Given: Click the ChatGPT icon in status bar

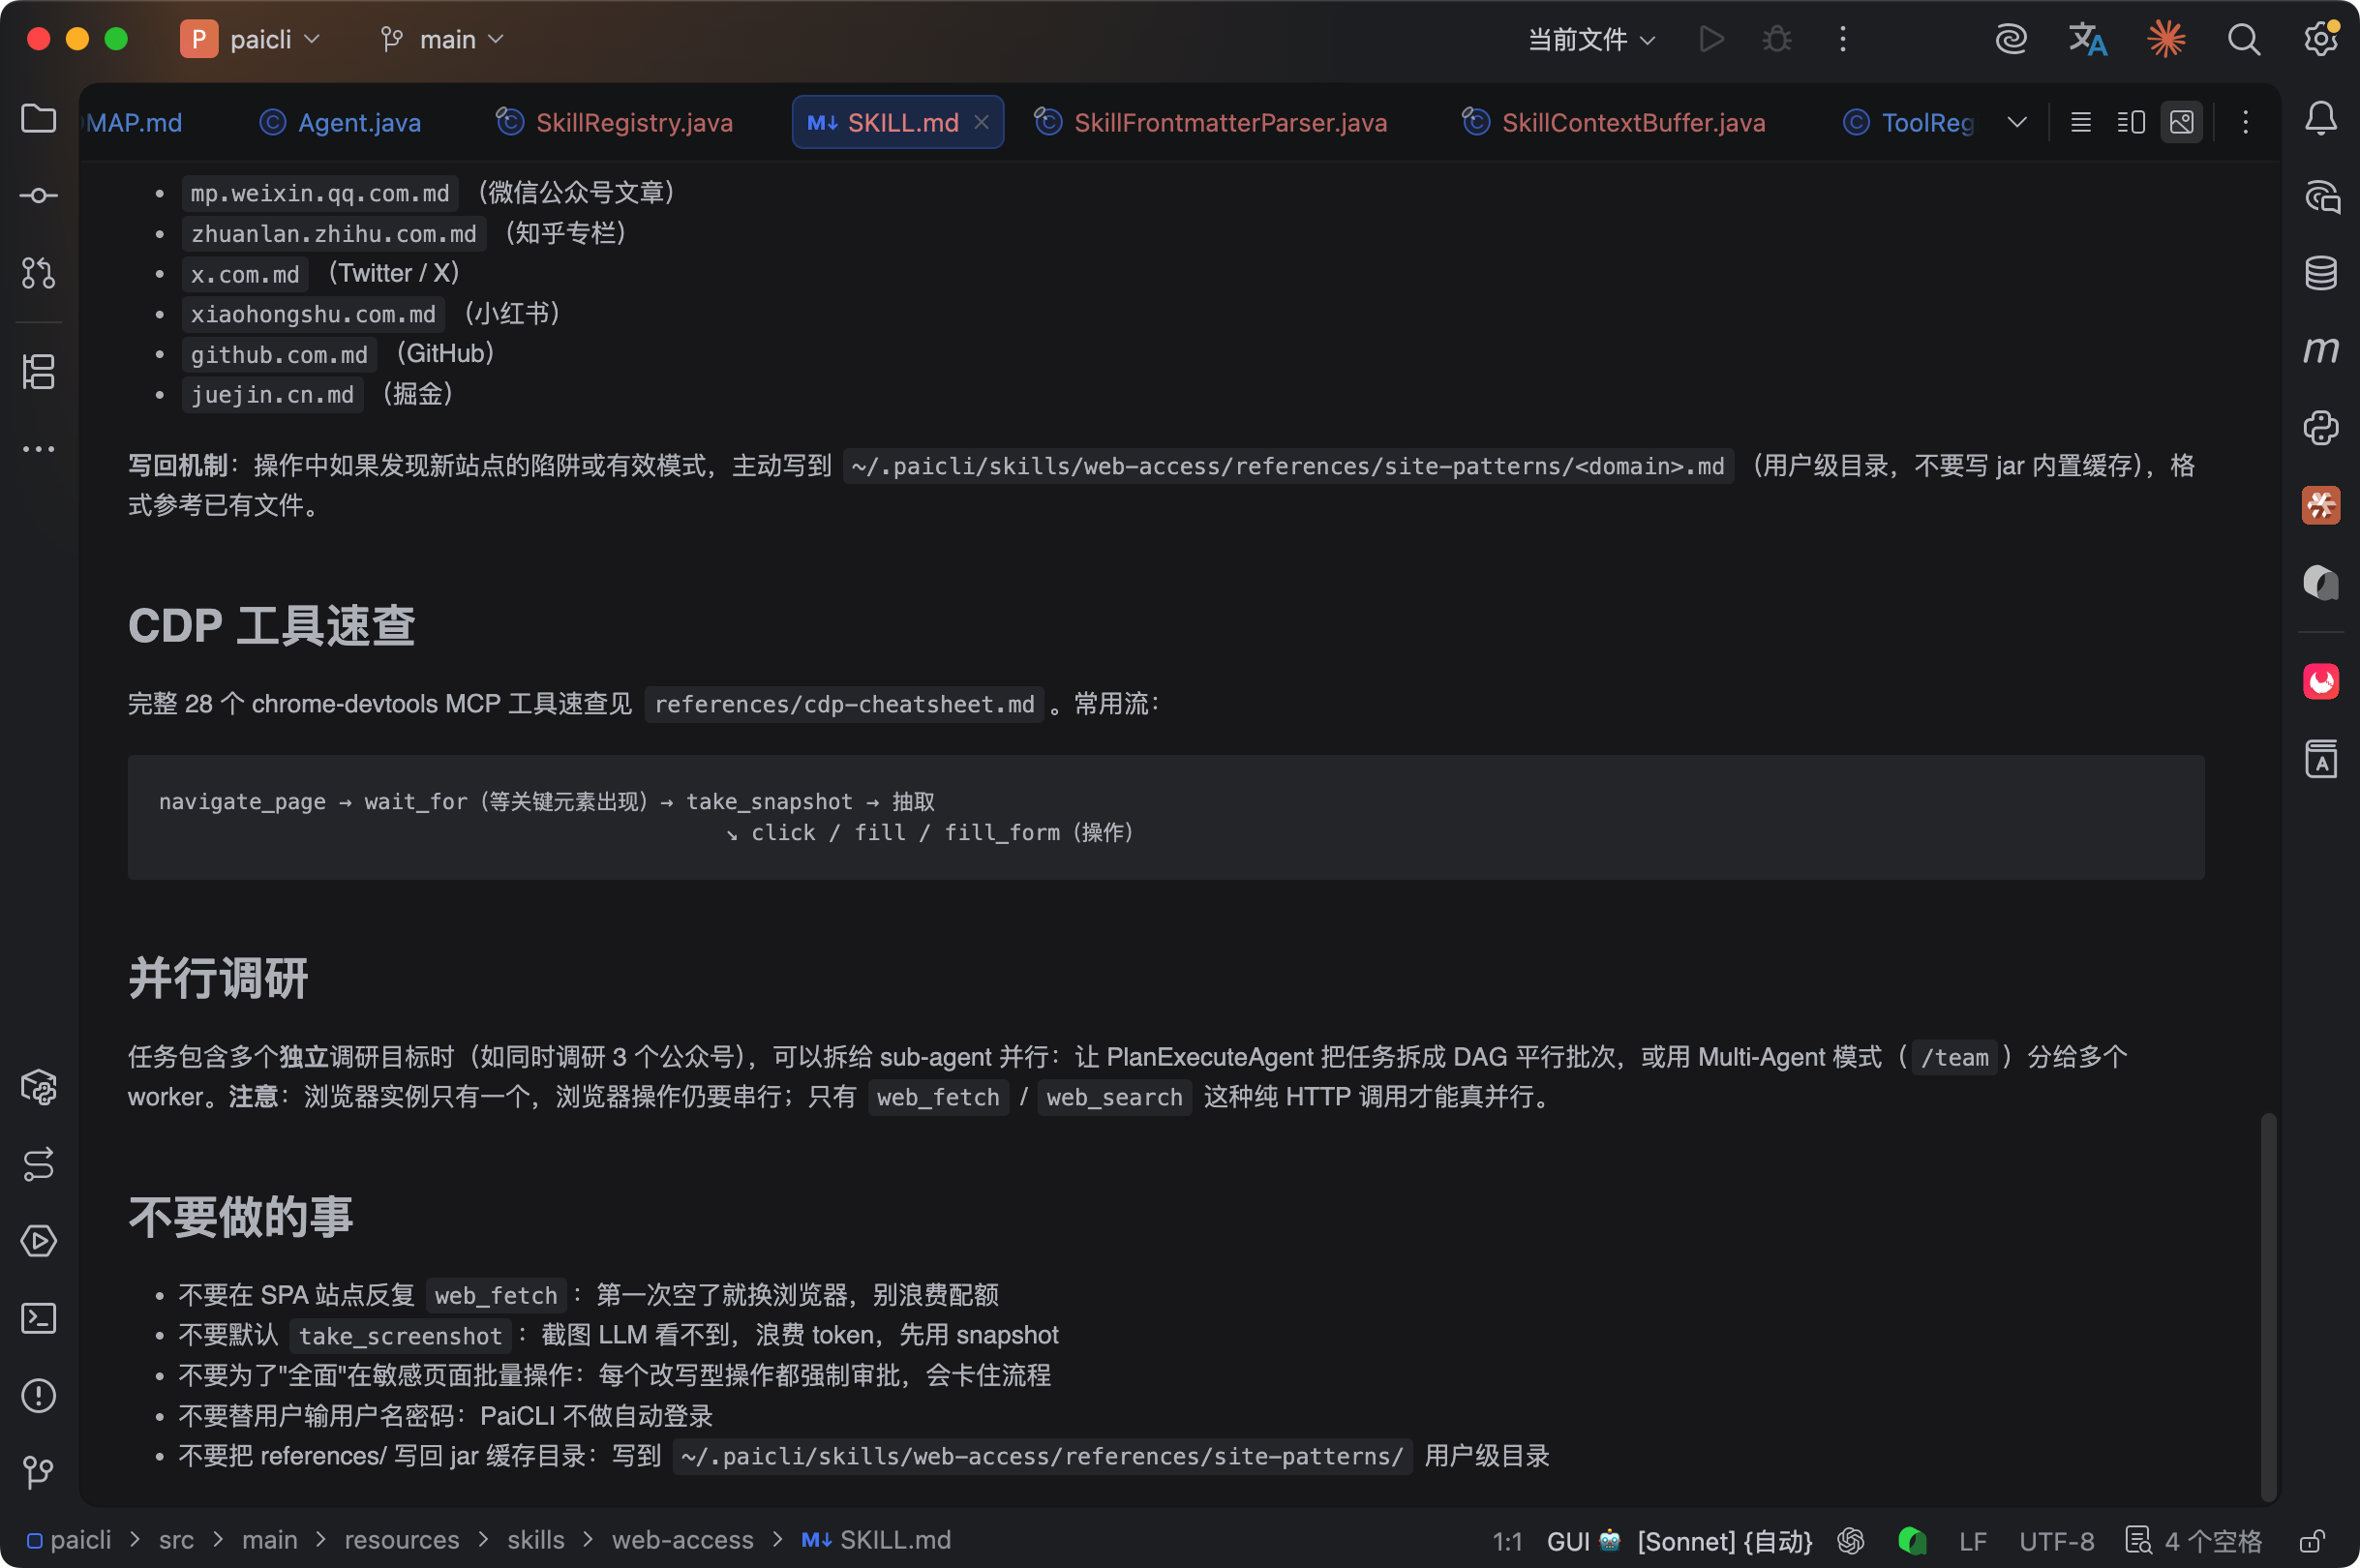Looking at the screenshot, I should [x=1850, y=1540].
